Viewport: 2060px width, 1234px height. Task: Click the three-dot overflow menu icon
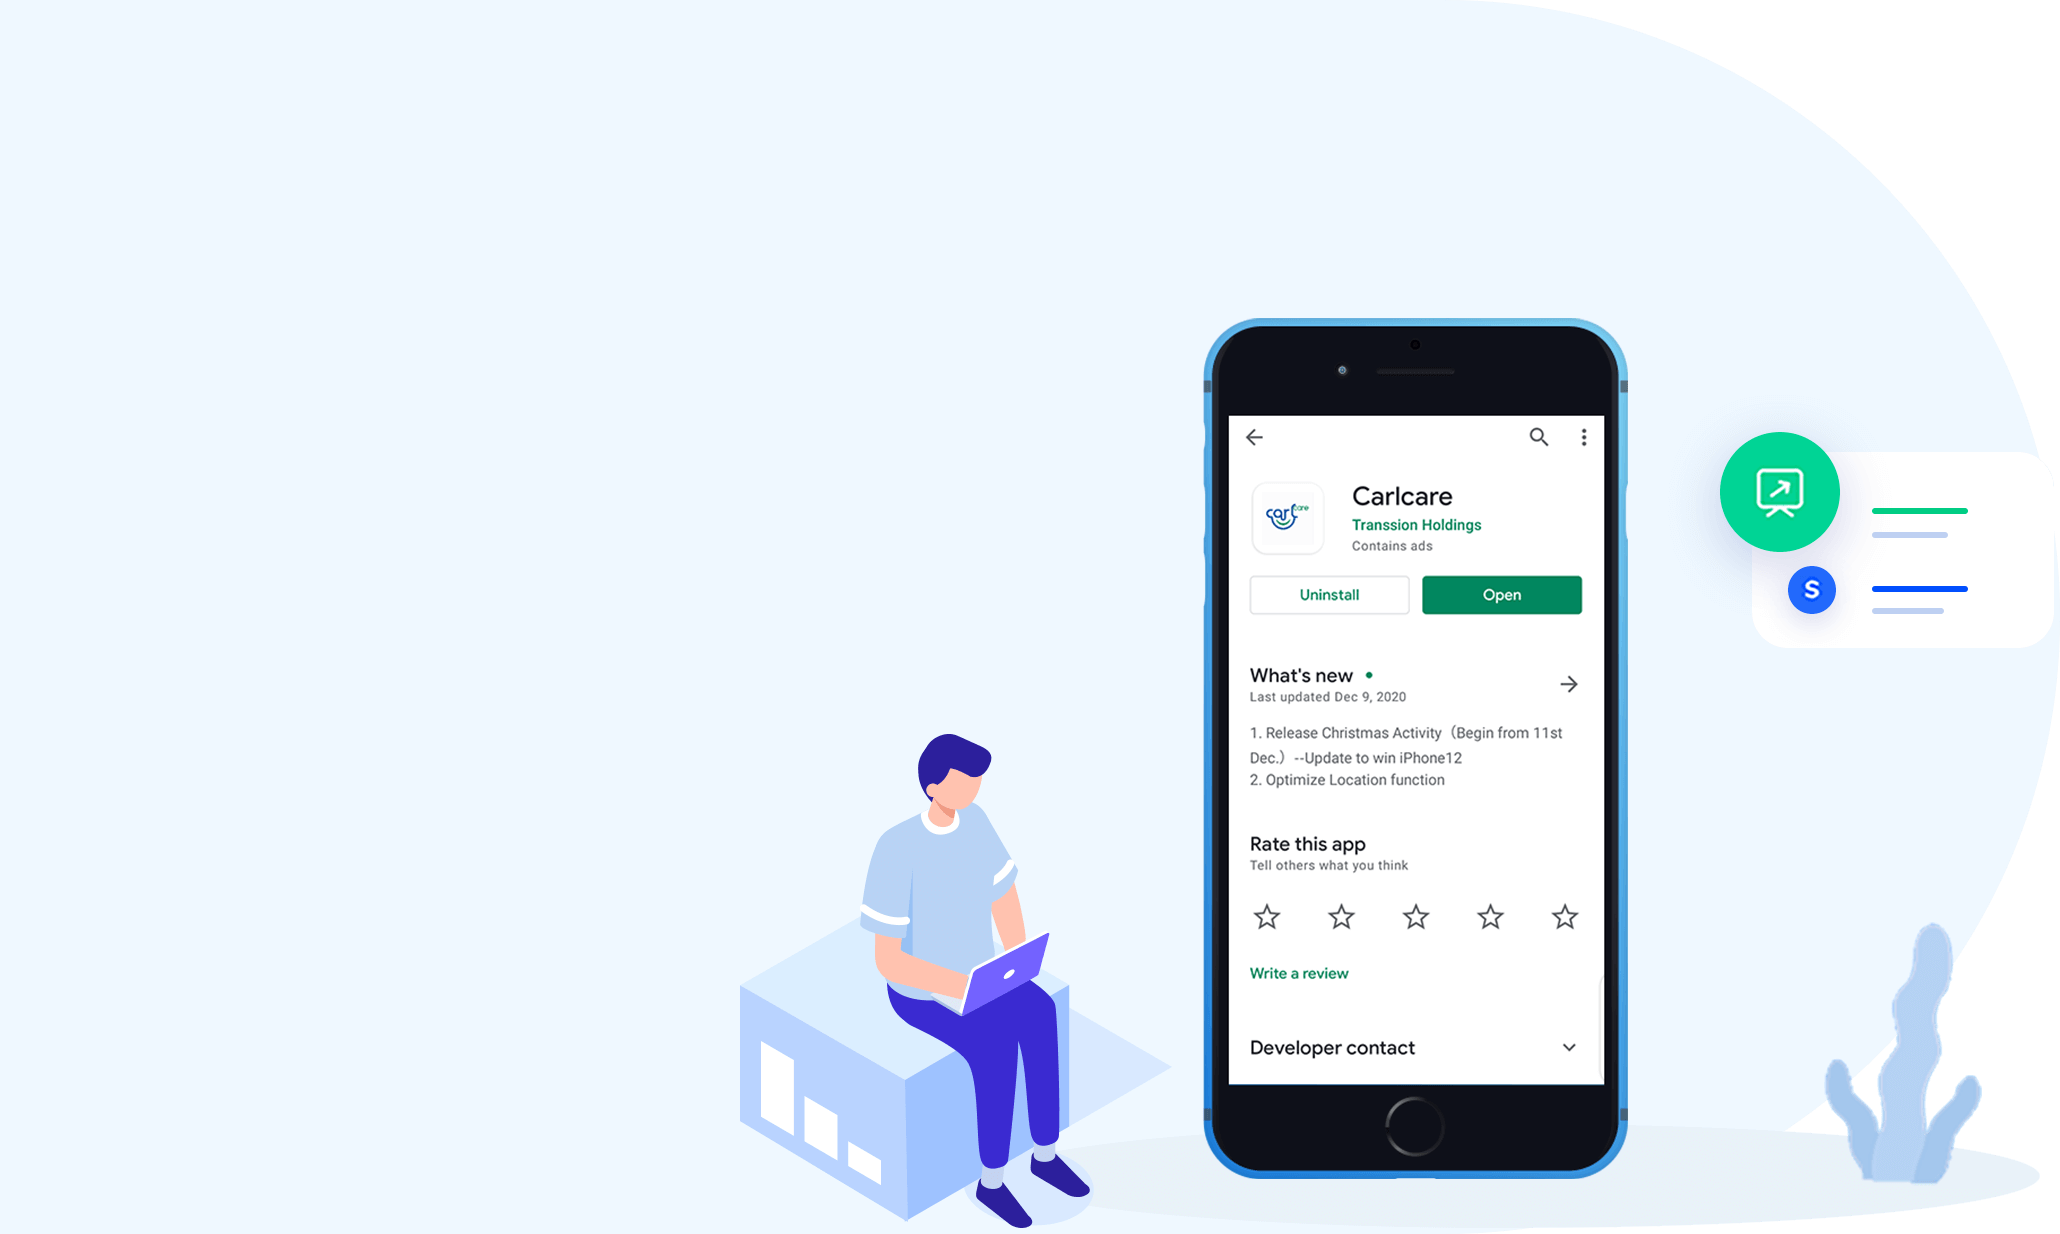pyautogui.click(x=1584, y=436)
